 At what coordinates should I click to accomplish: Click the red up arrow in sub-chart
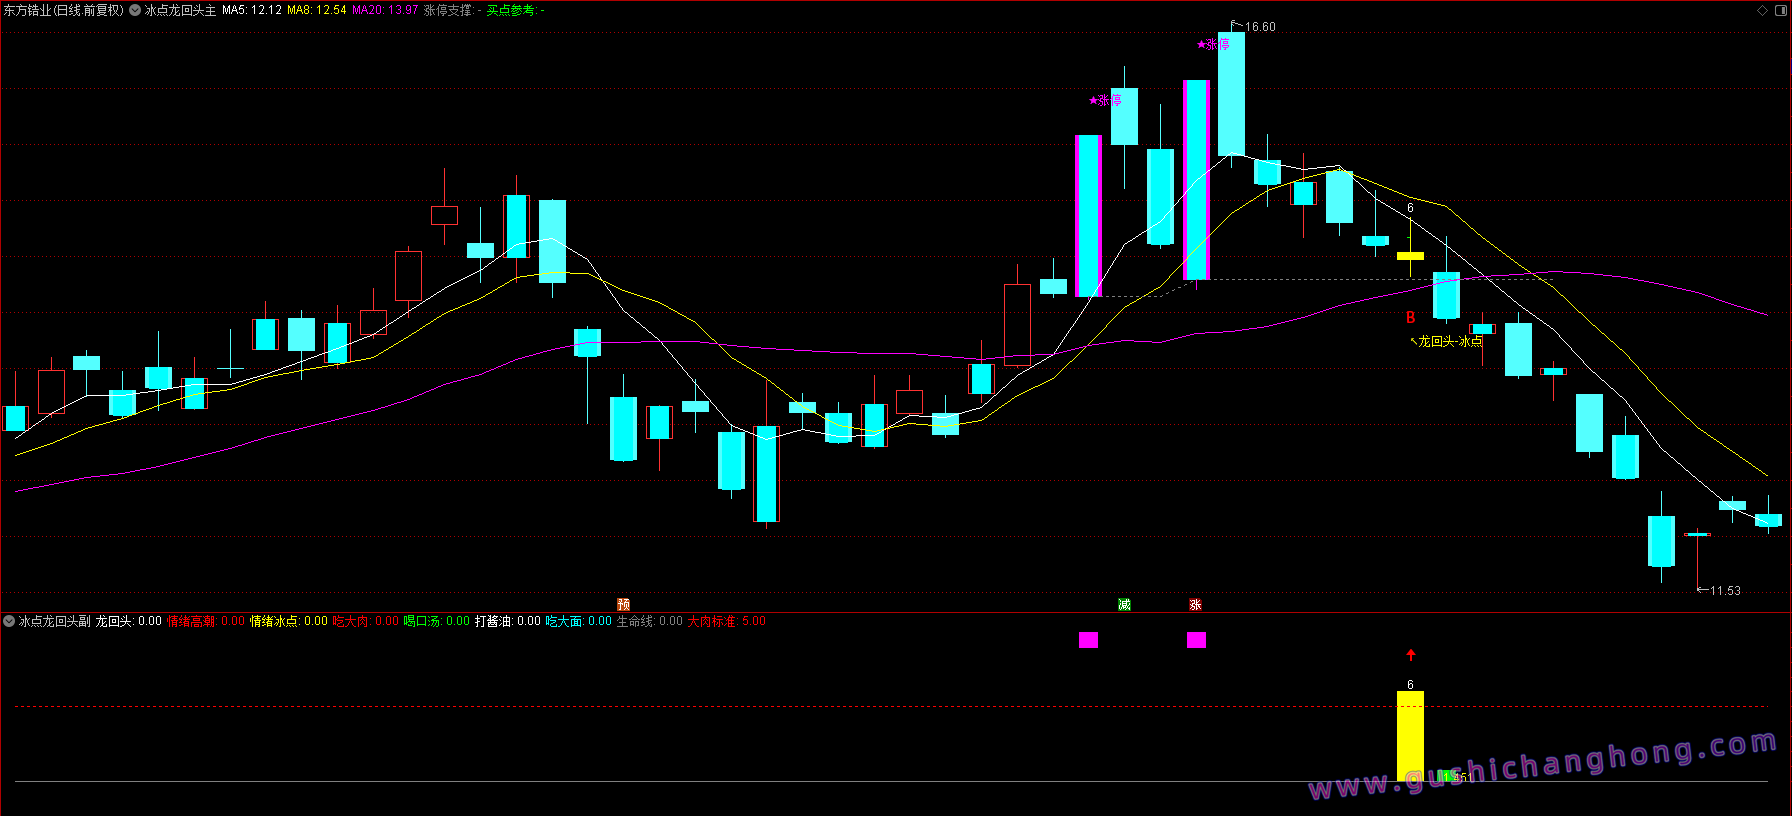point(1411,655)
